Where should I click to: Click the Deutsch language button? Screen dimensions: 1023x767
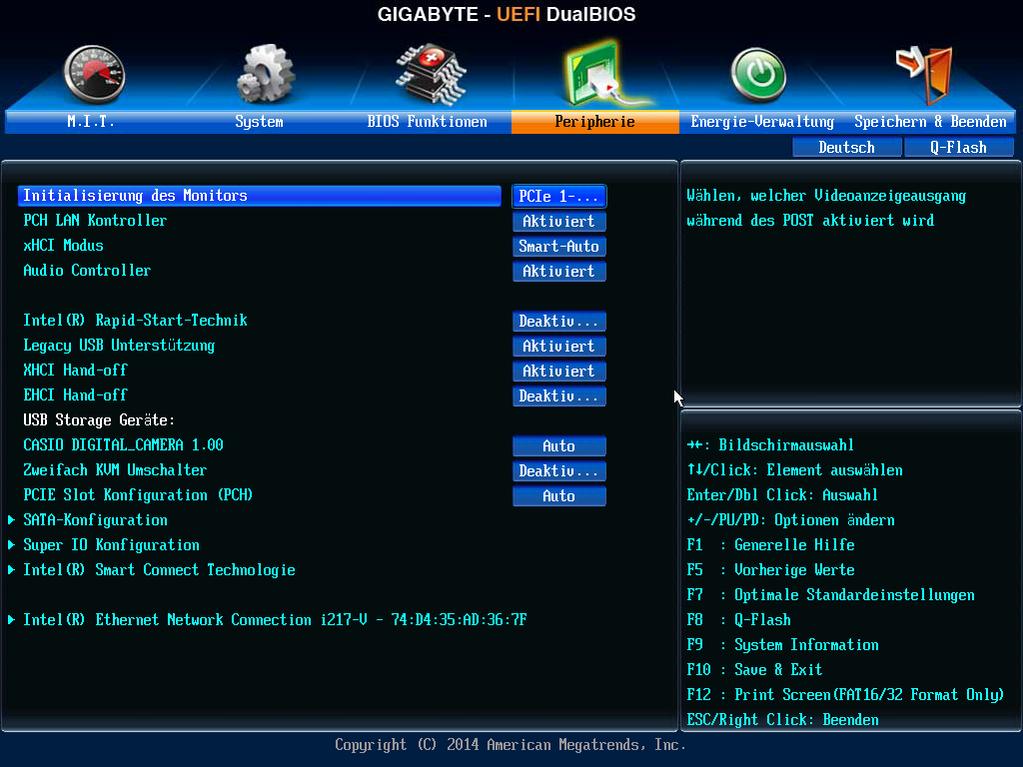pyautogui.click(x=847, y=147)
